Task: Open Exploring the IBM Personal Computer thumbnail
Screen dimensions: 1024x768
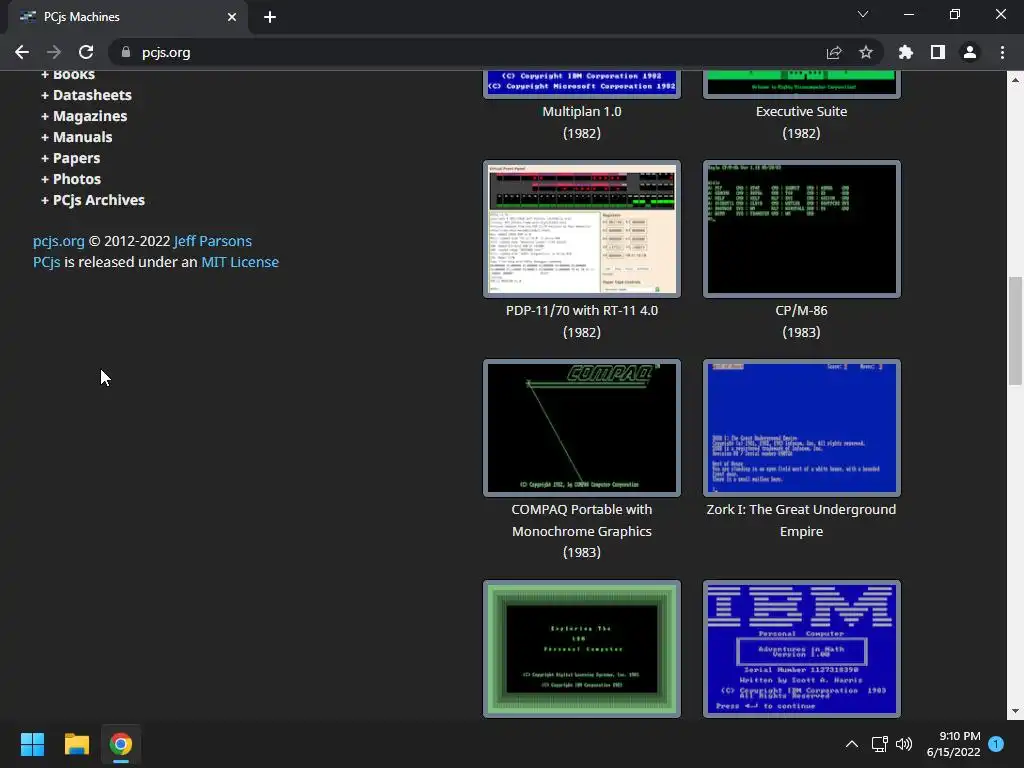Action: point(582,648)
